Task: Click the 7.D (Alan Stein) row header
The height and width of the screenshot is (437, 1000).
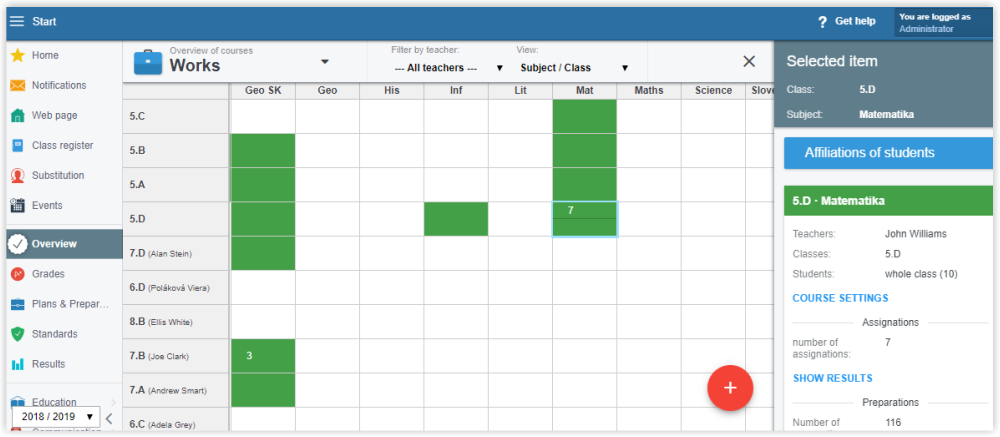Action: tap(175, 253)
